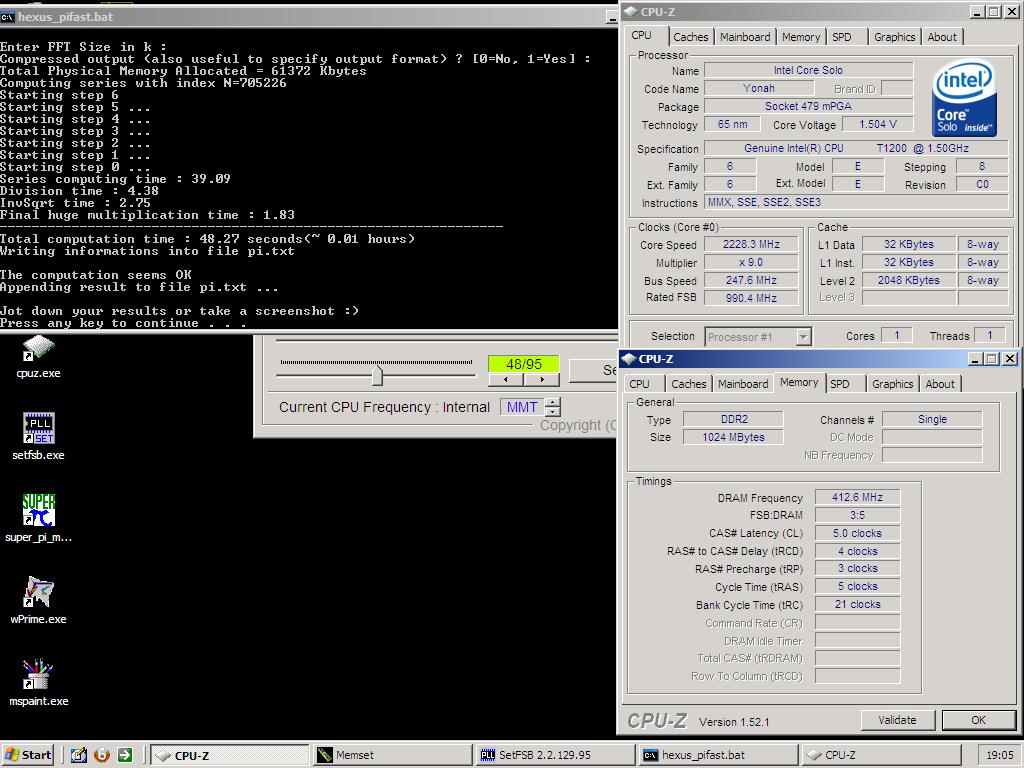Open Caches tab in lower CPU-Z window
This screenshot has width=1024, height=768.
coord(688,384)
